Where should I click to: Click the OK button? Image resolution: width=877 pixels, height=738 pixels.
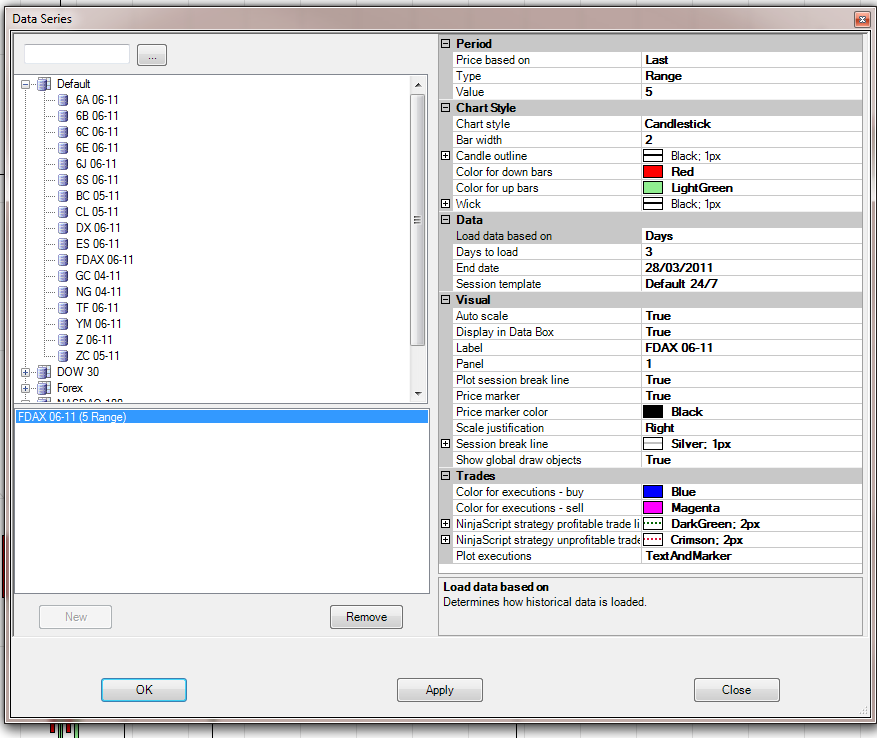coord(144,690)
